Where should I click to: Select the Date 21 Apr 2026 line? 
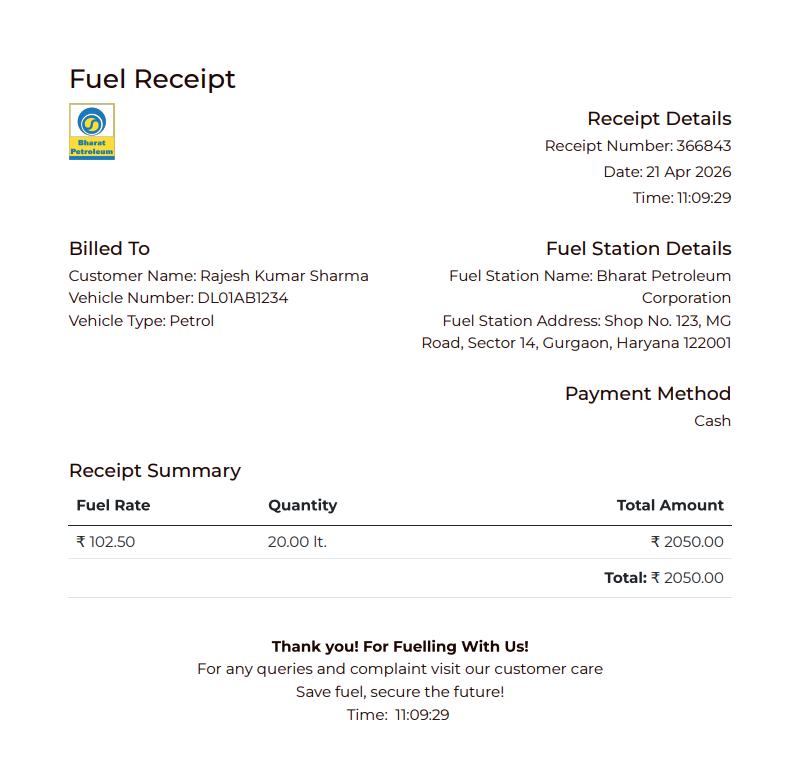click(x=667, y=172)
